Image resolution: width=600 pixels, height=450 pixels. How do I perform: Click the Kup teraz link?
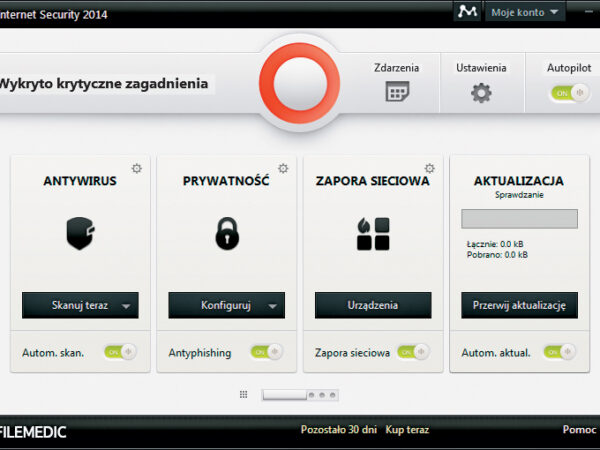(x=407, y=430)
